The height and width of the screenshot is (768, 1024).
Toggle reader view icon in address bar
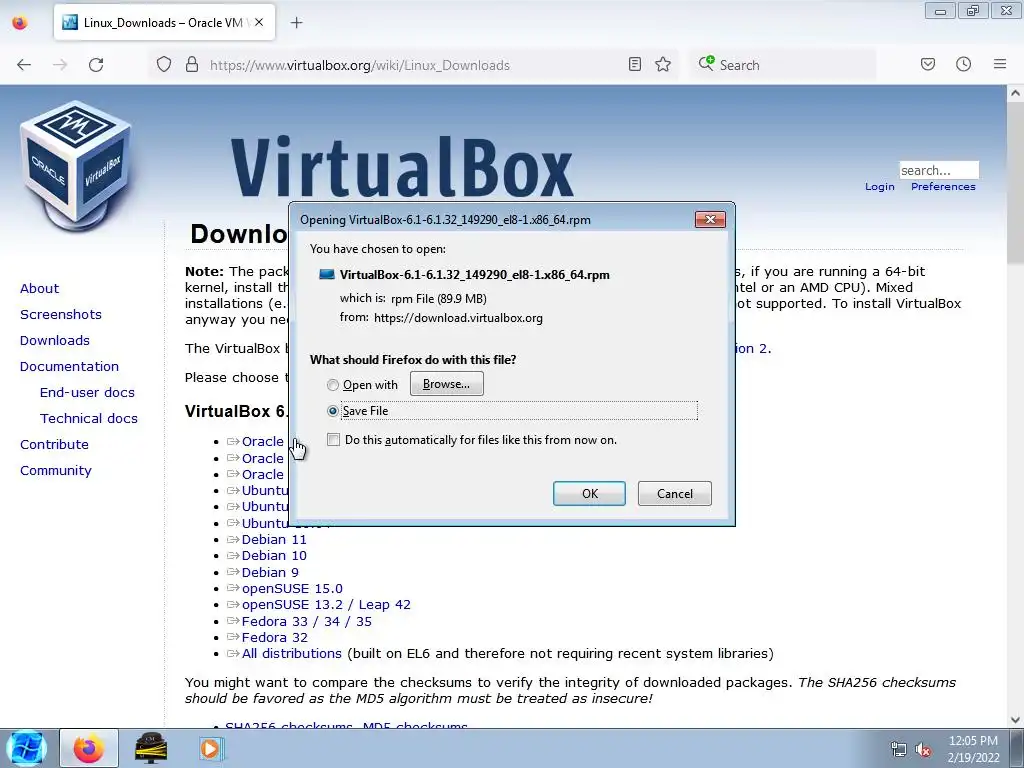pos(634,64)
